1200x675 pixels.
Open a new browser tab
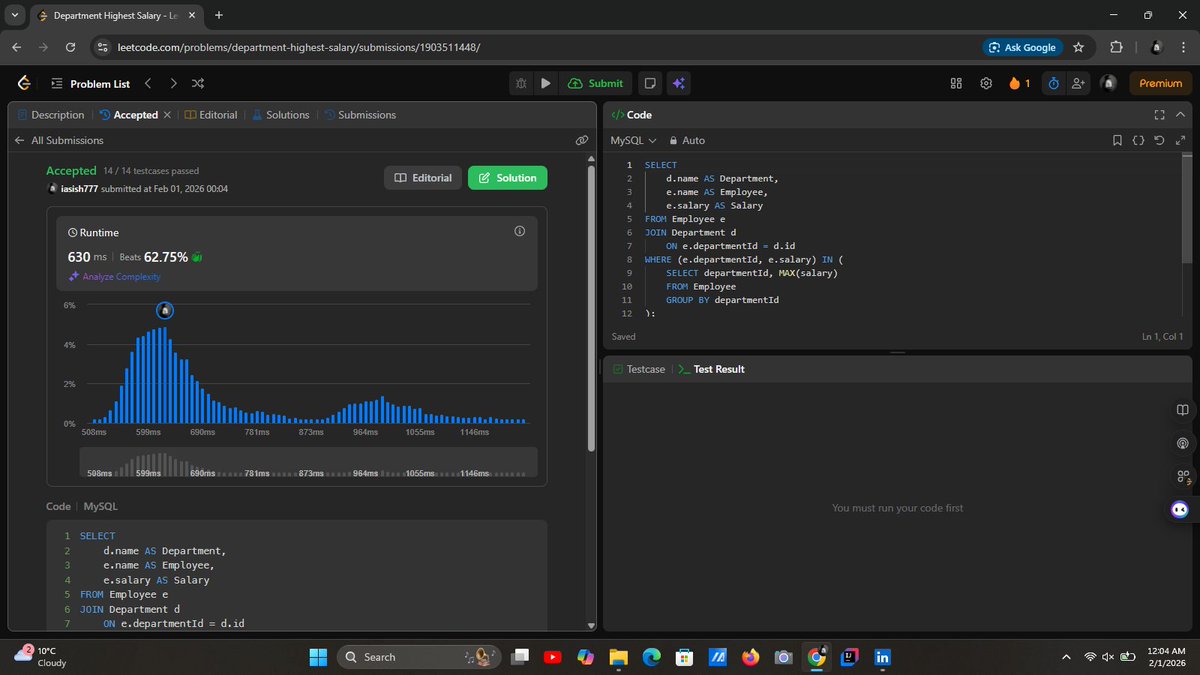pyautogui.click(x=218, y=15)
